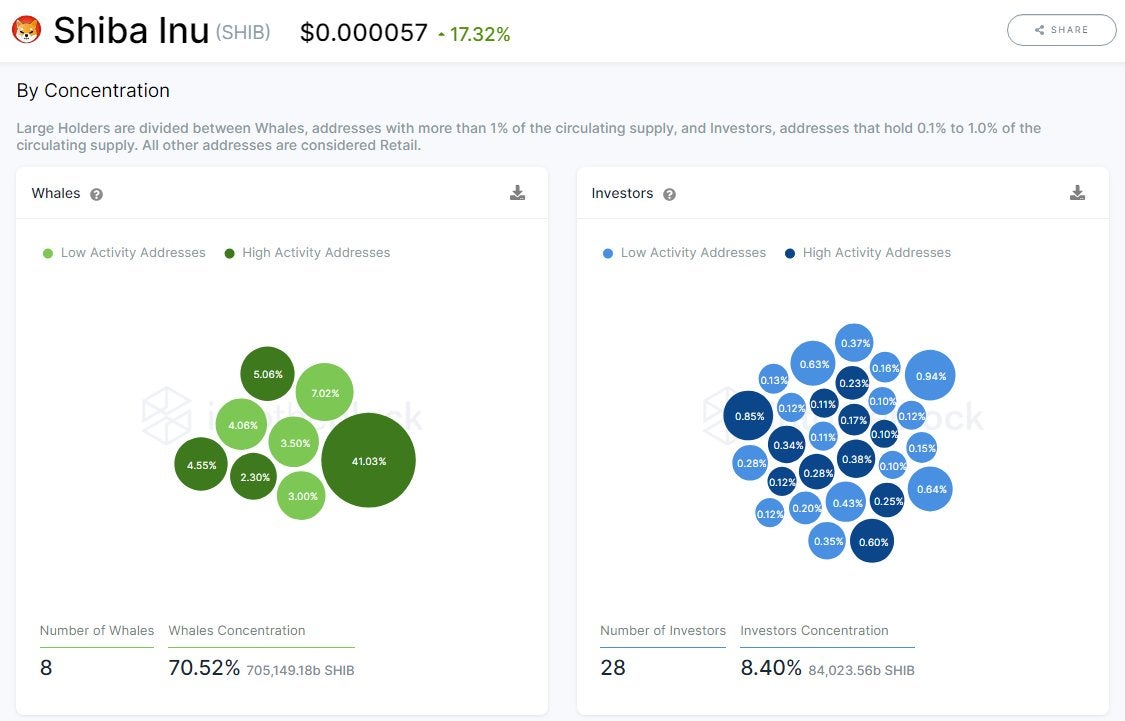This screenshot has height=721, width=1125.
Task: Open the Investors help question mark
Action: tap(669, 194)
